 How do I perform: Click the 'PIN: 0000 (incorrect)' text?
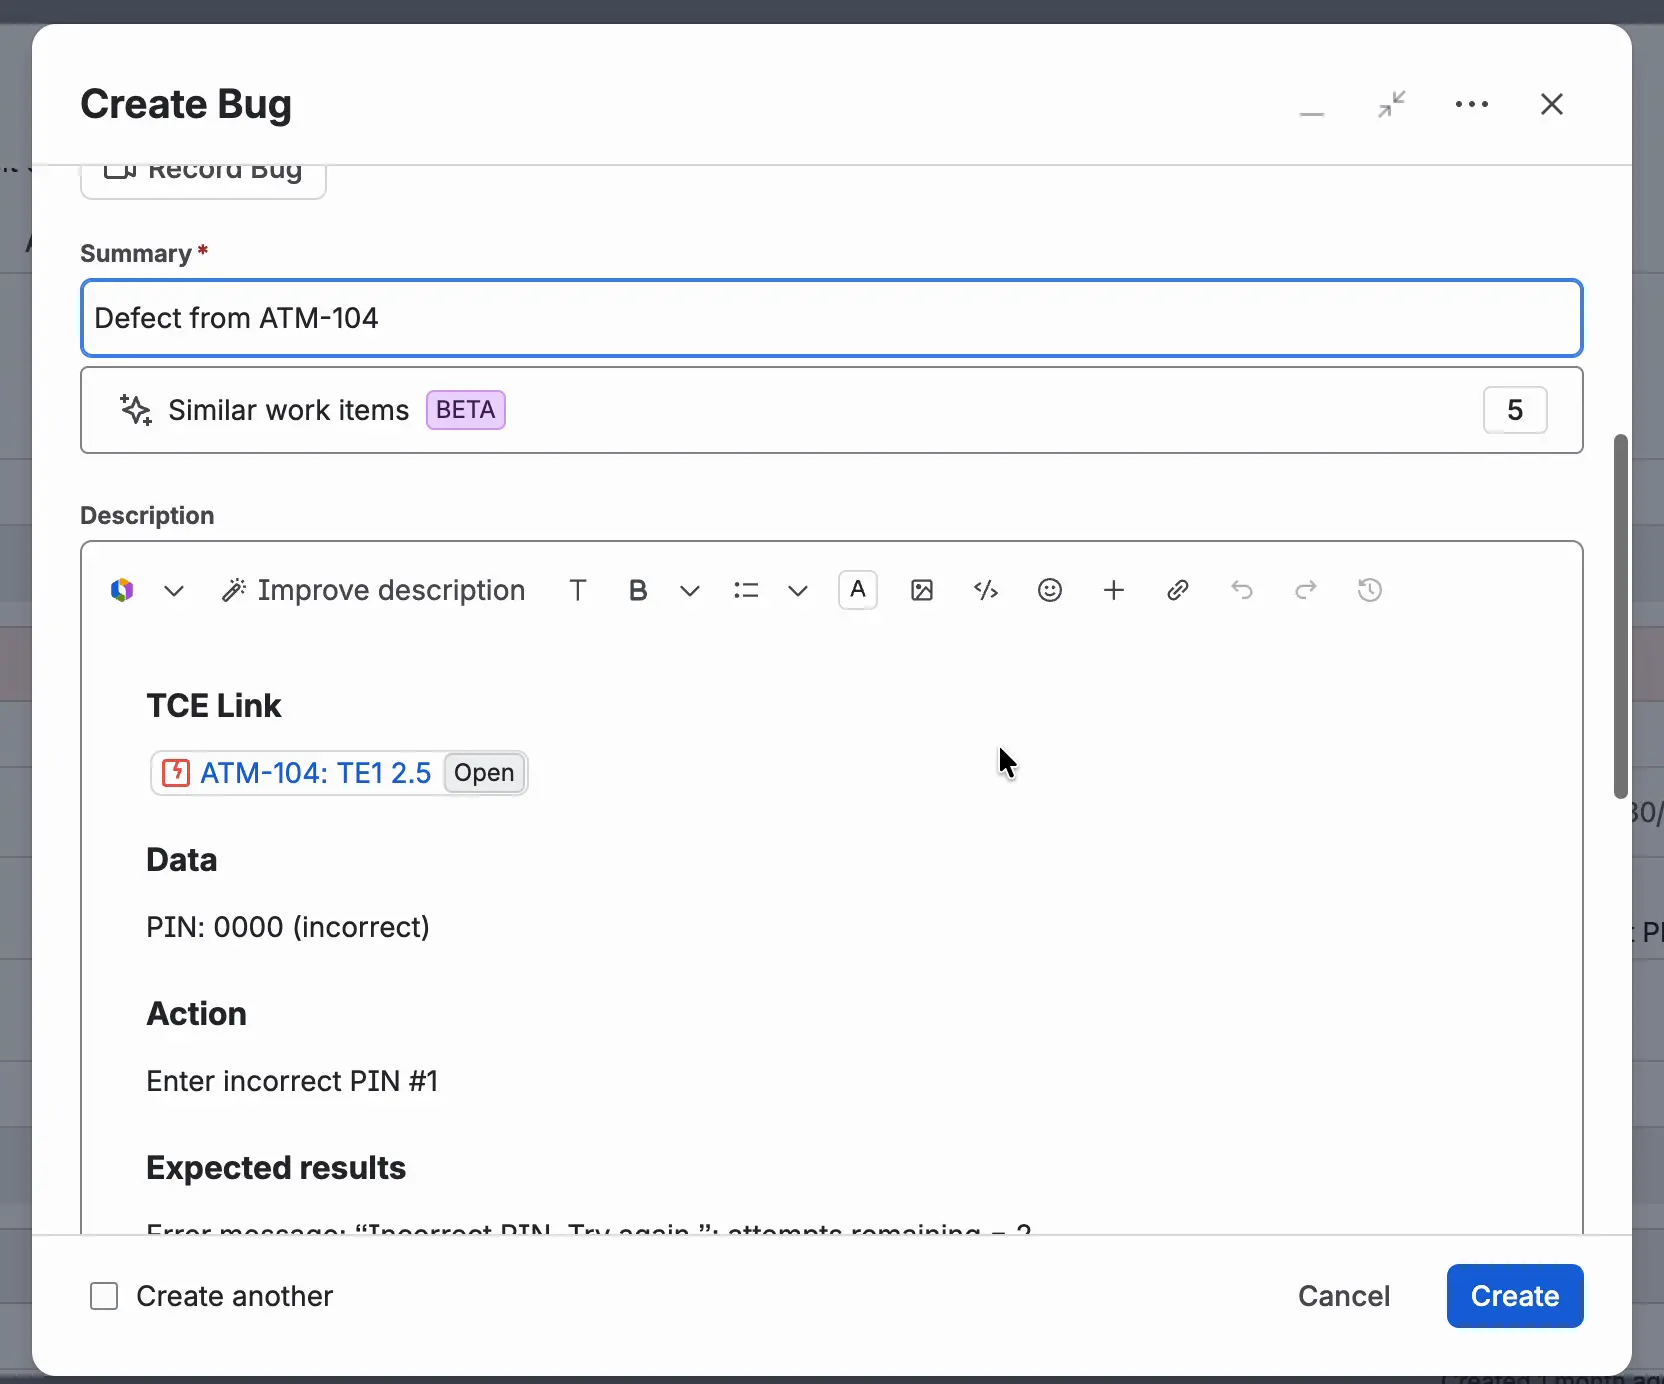288,927
